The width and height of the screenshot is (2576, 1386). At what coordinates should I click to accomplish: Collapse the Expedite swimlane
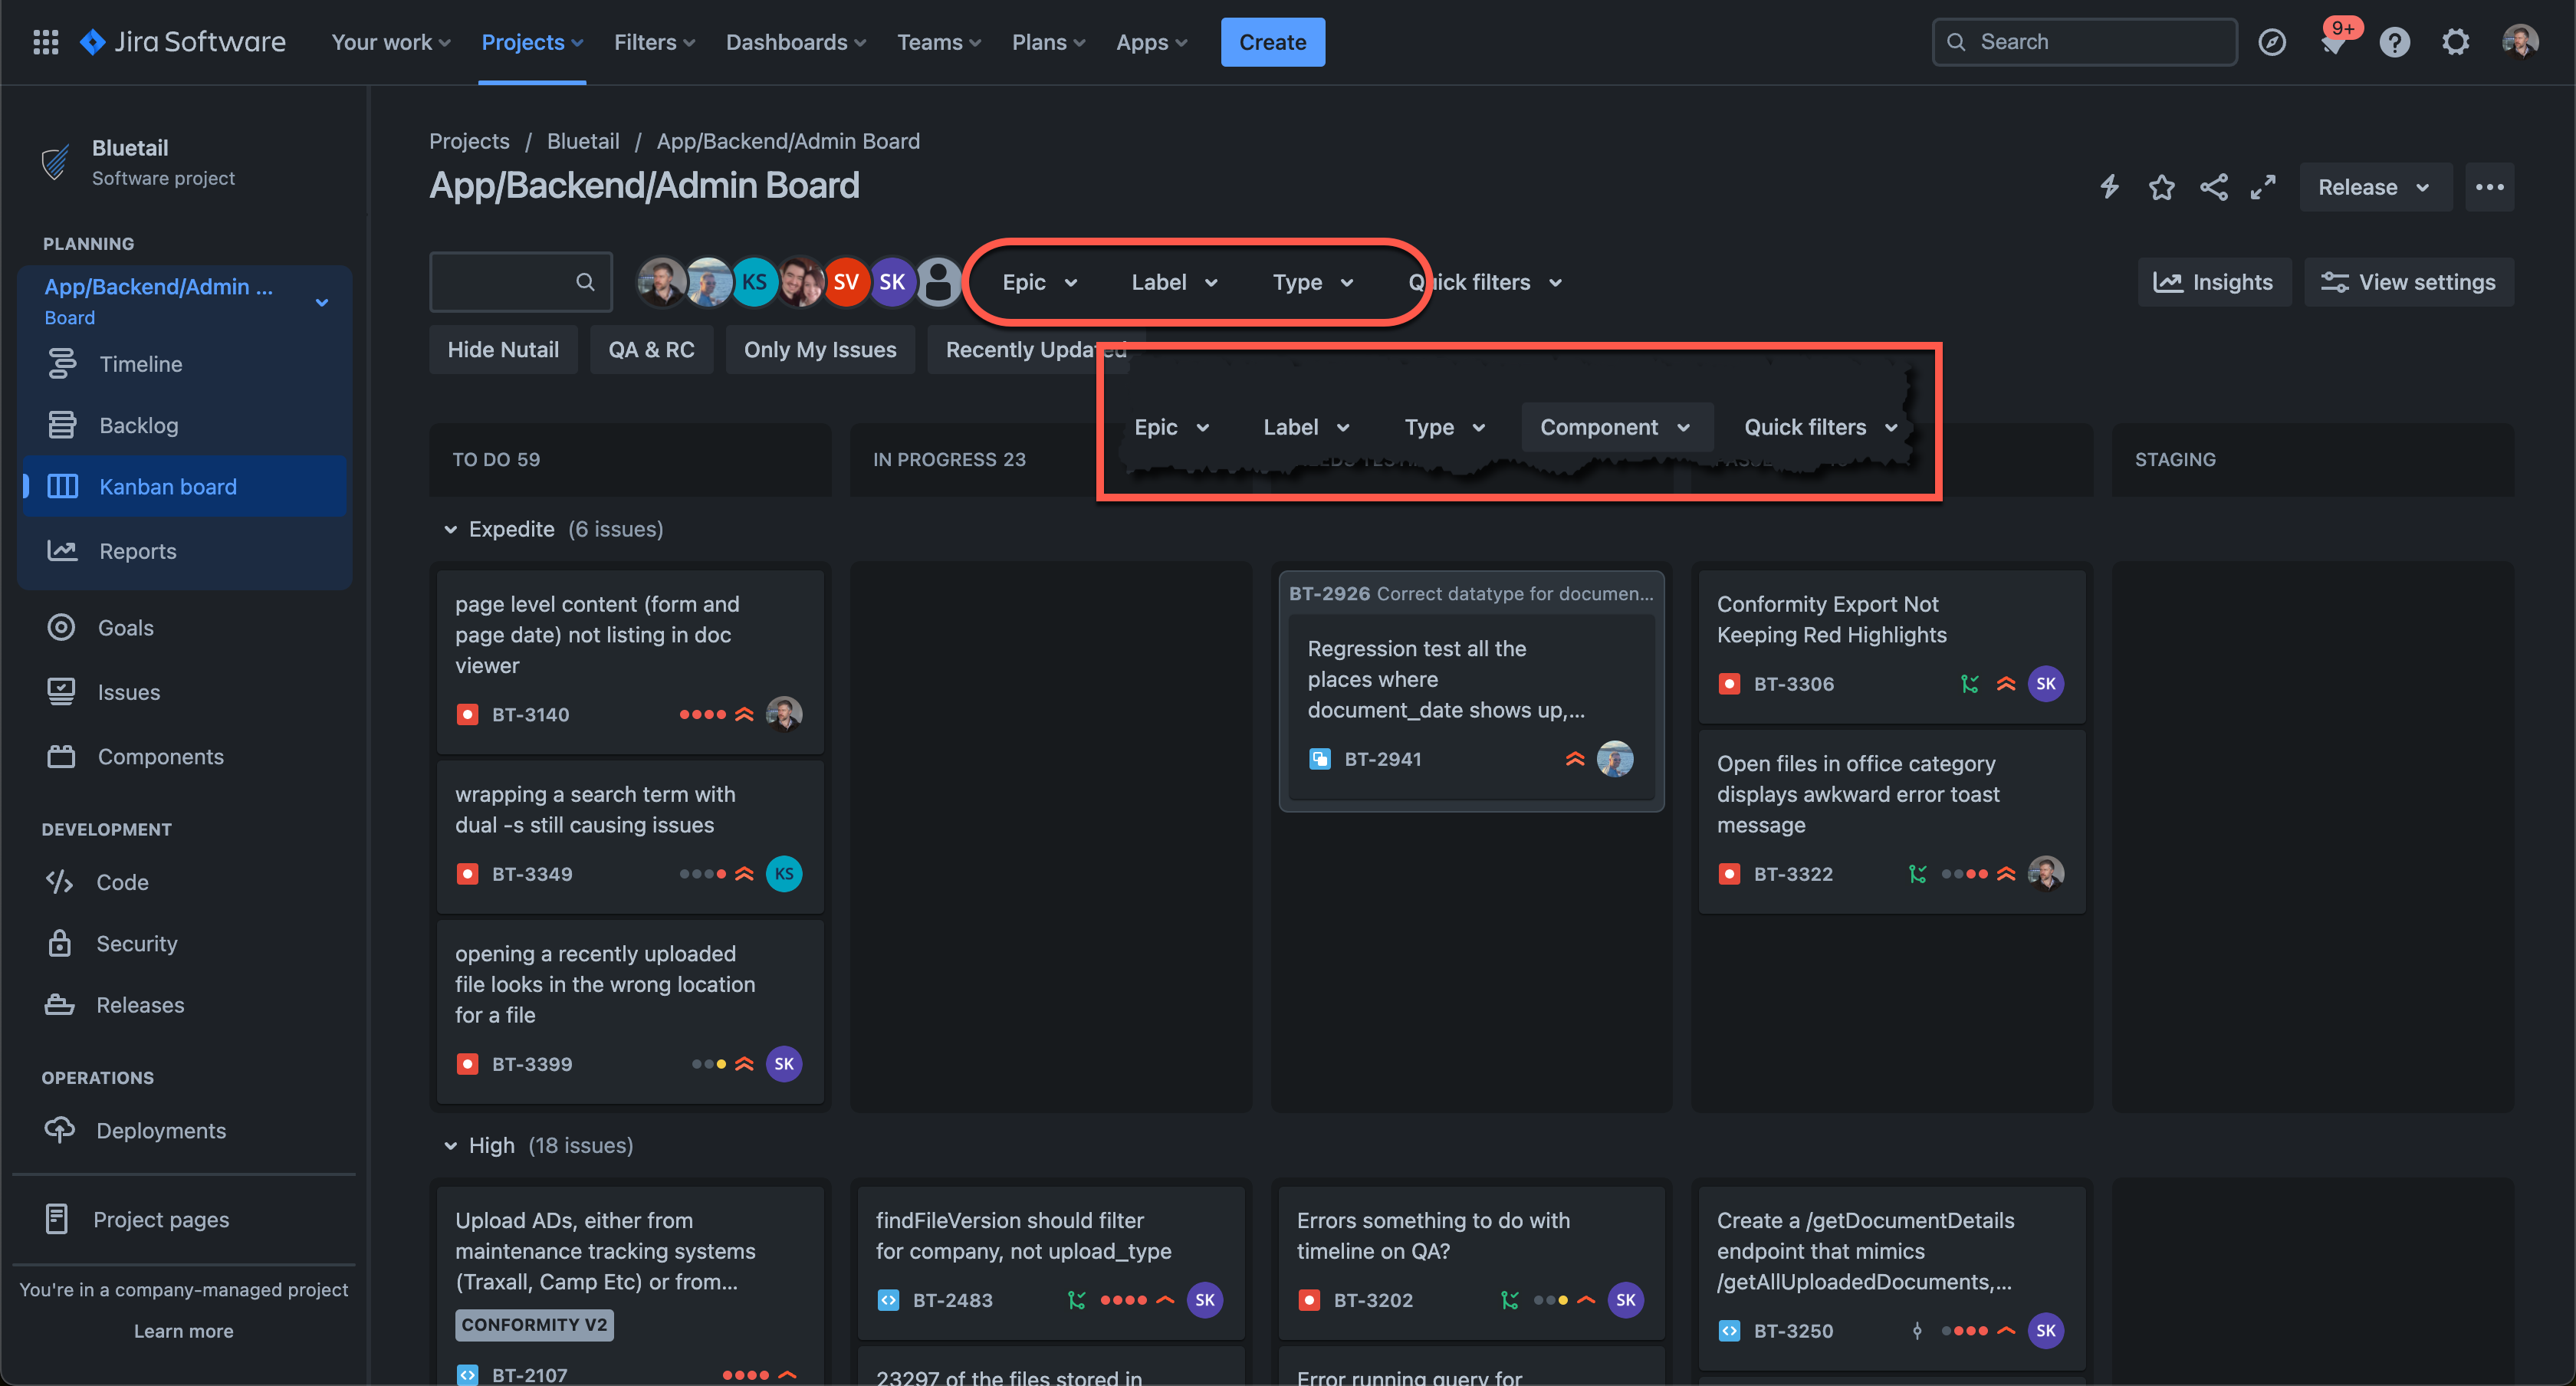coord(450,529)
